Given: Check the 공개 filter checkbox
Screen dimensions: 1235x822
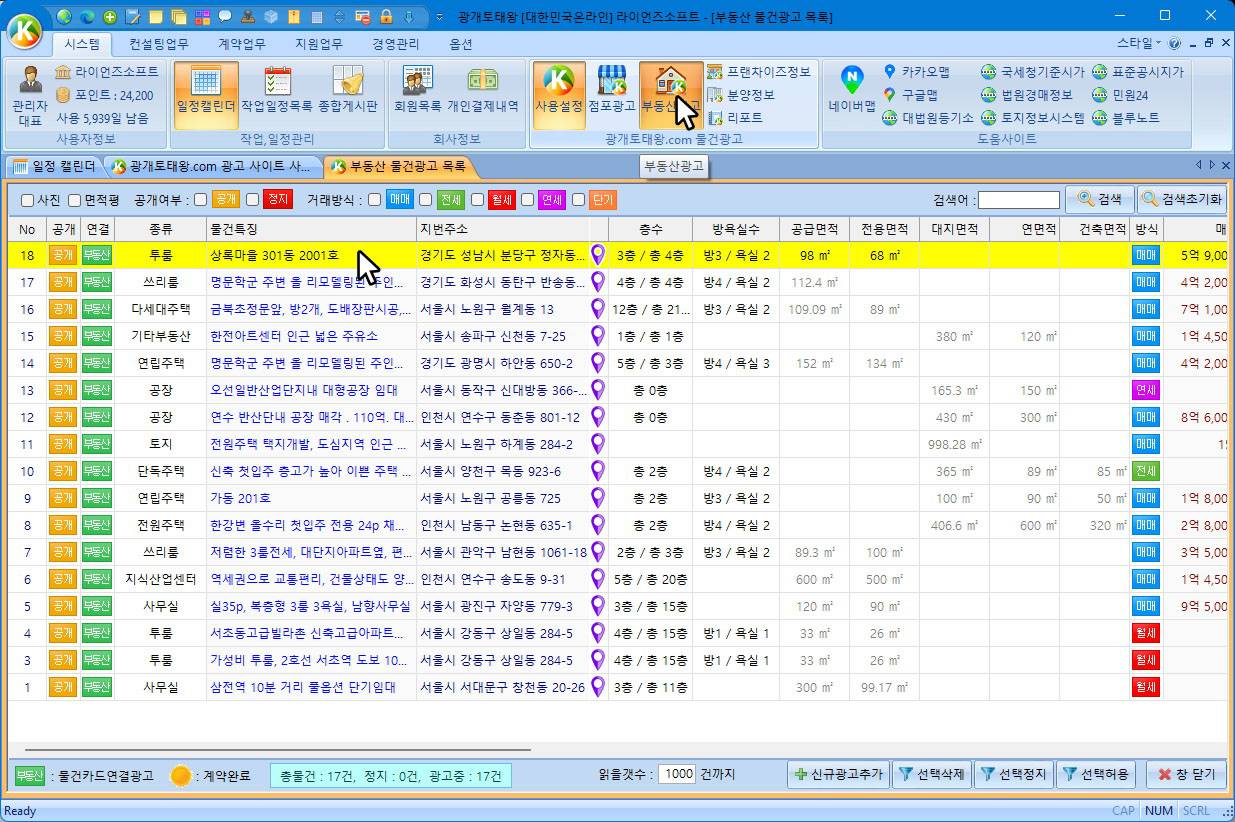Looking at the screenshot, I should click(201, 200).
